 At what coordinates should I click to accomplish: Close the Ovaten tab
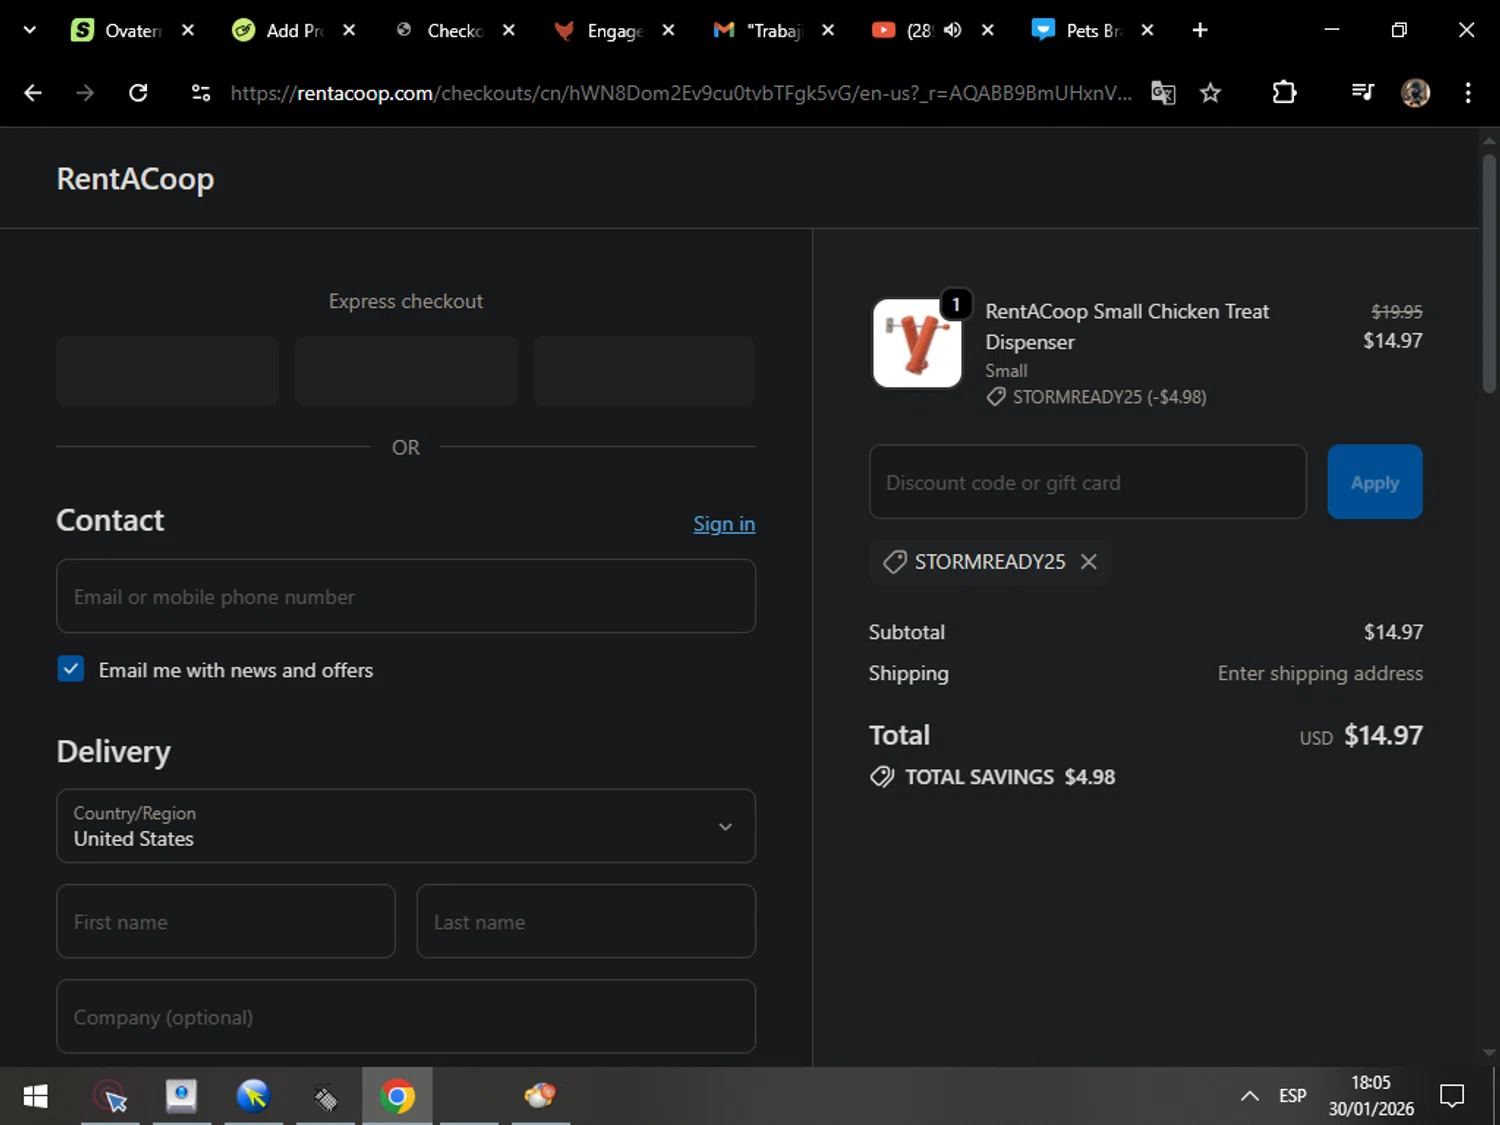188,30
